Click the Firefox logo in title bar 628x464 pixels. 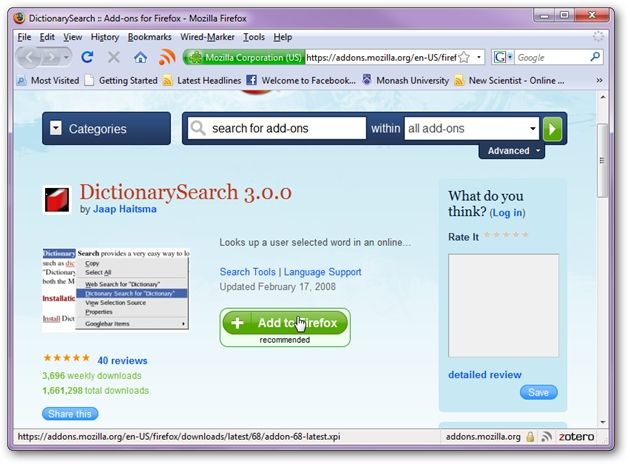tap(19, 18)
